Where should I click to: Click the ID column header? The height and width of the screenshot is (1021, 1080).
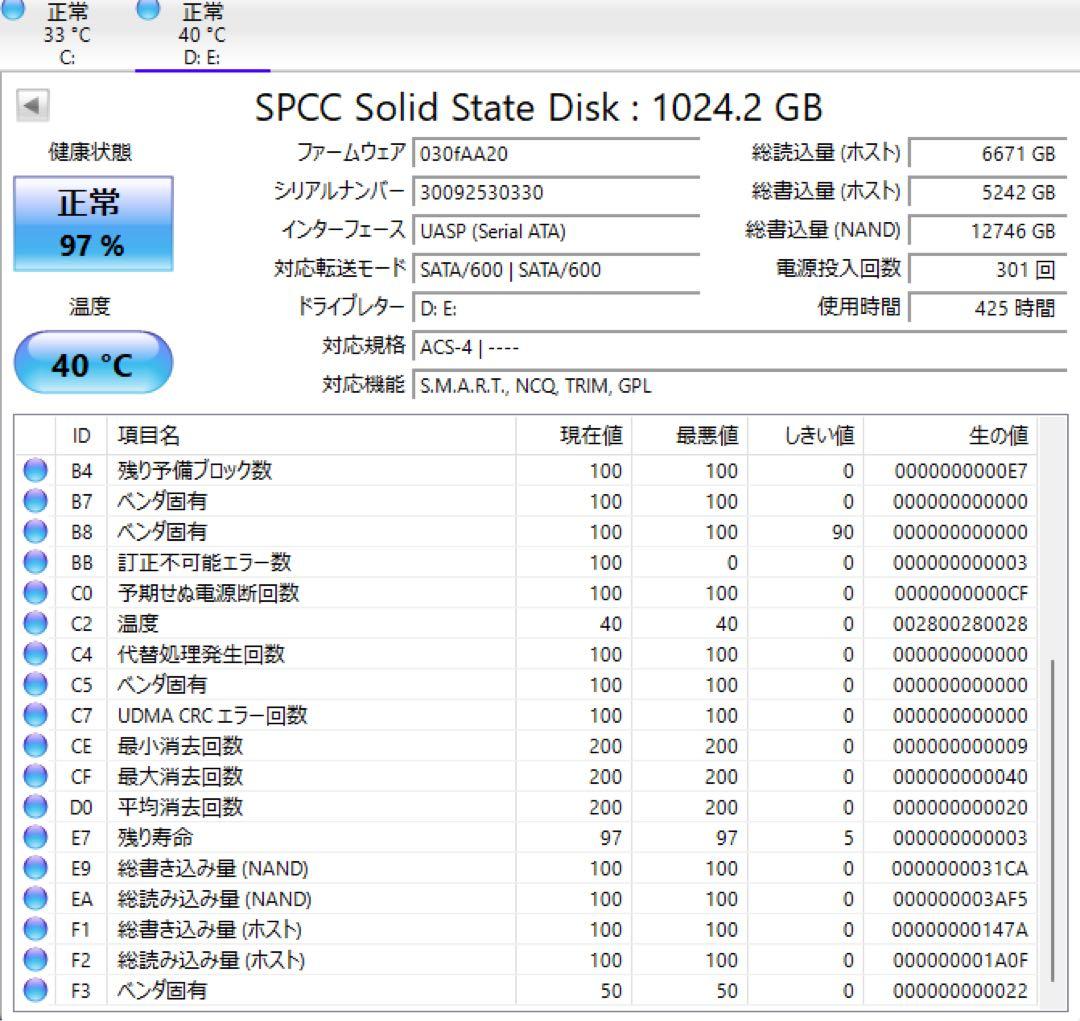81,435
